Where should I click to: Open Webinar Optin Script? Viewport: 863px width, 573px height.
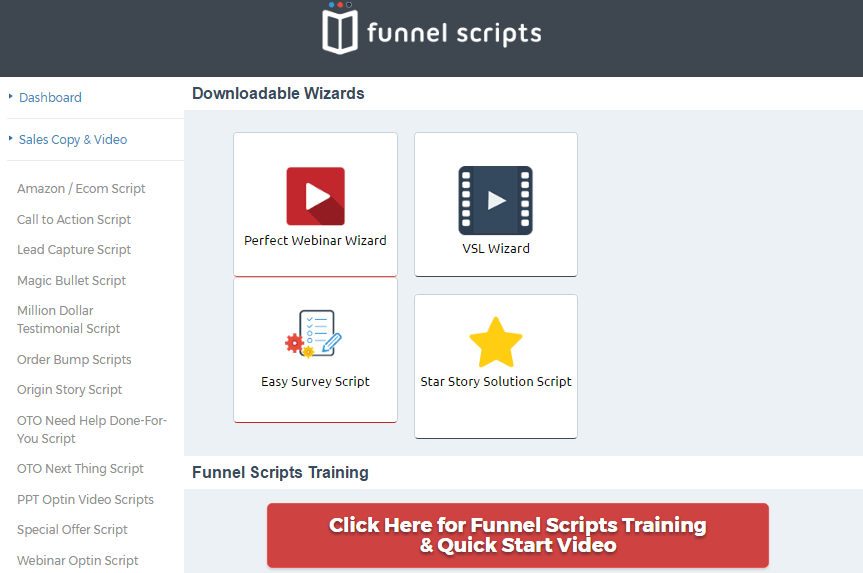[x=78, y=561]
